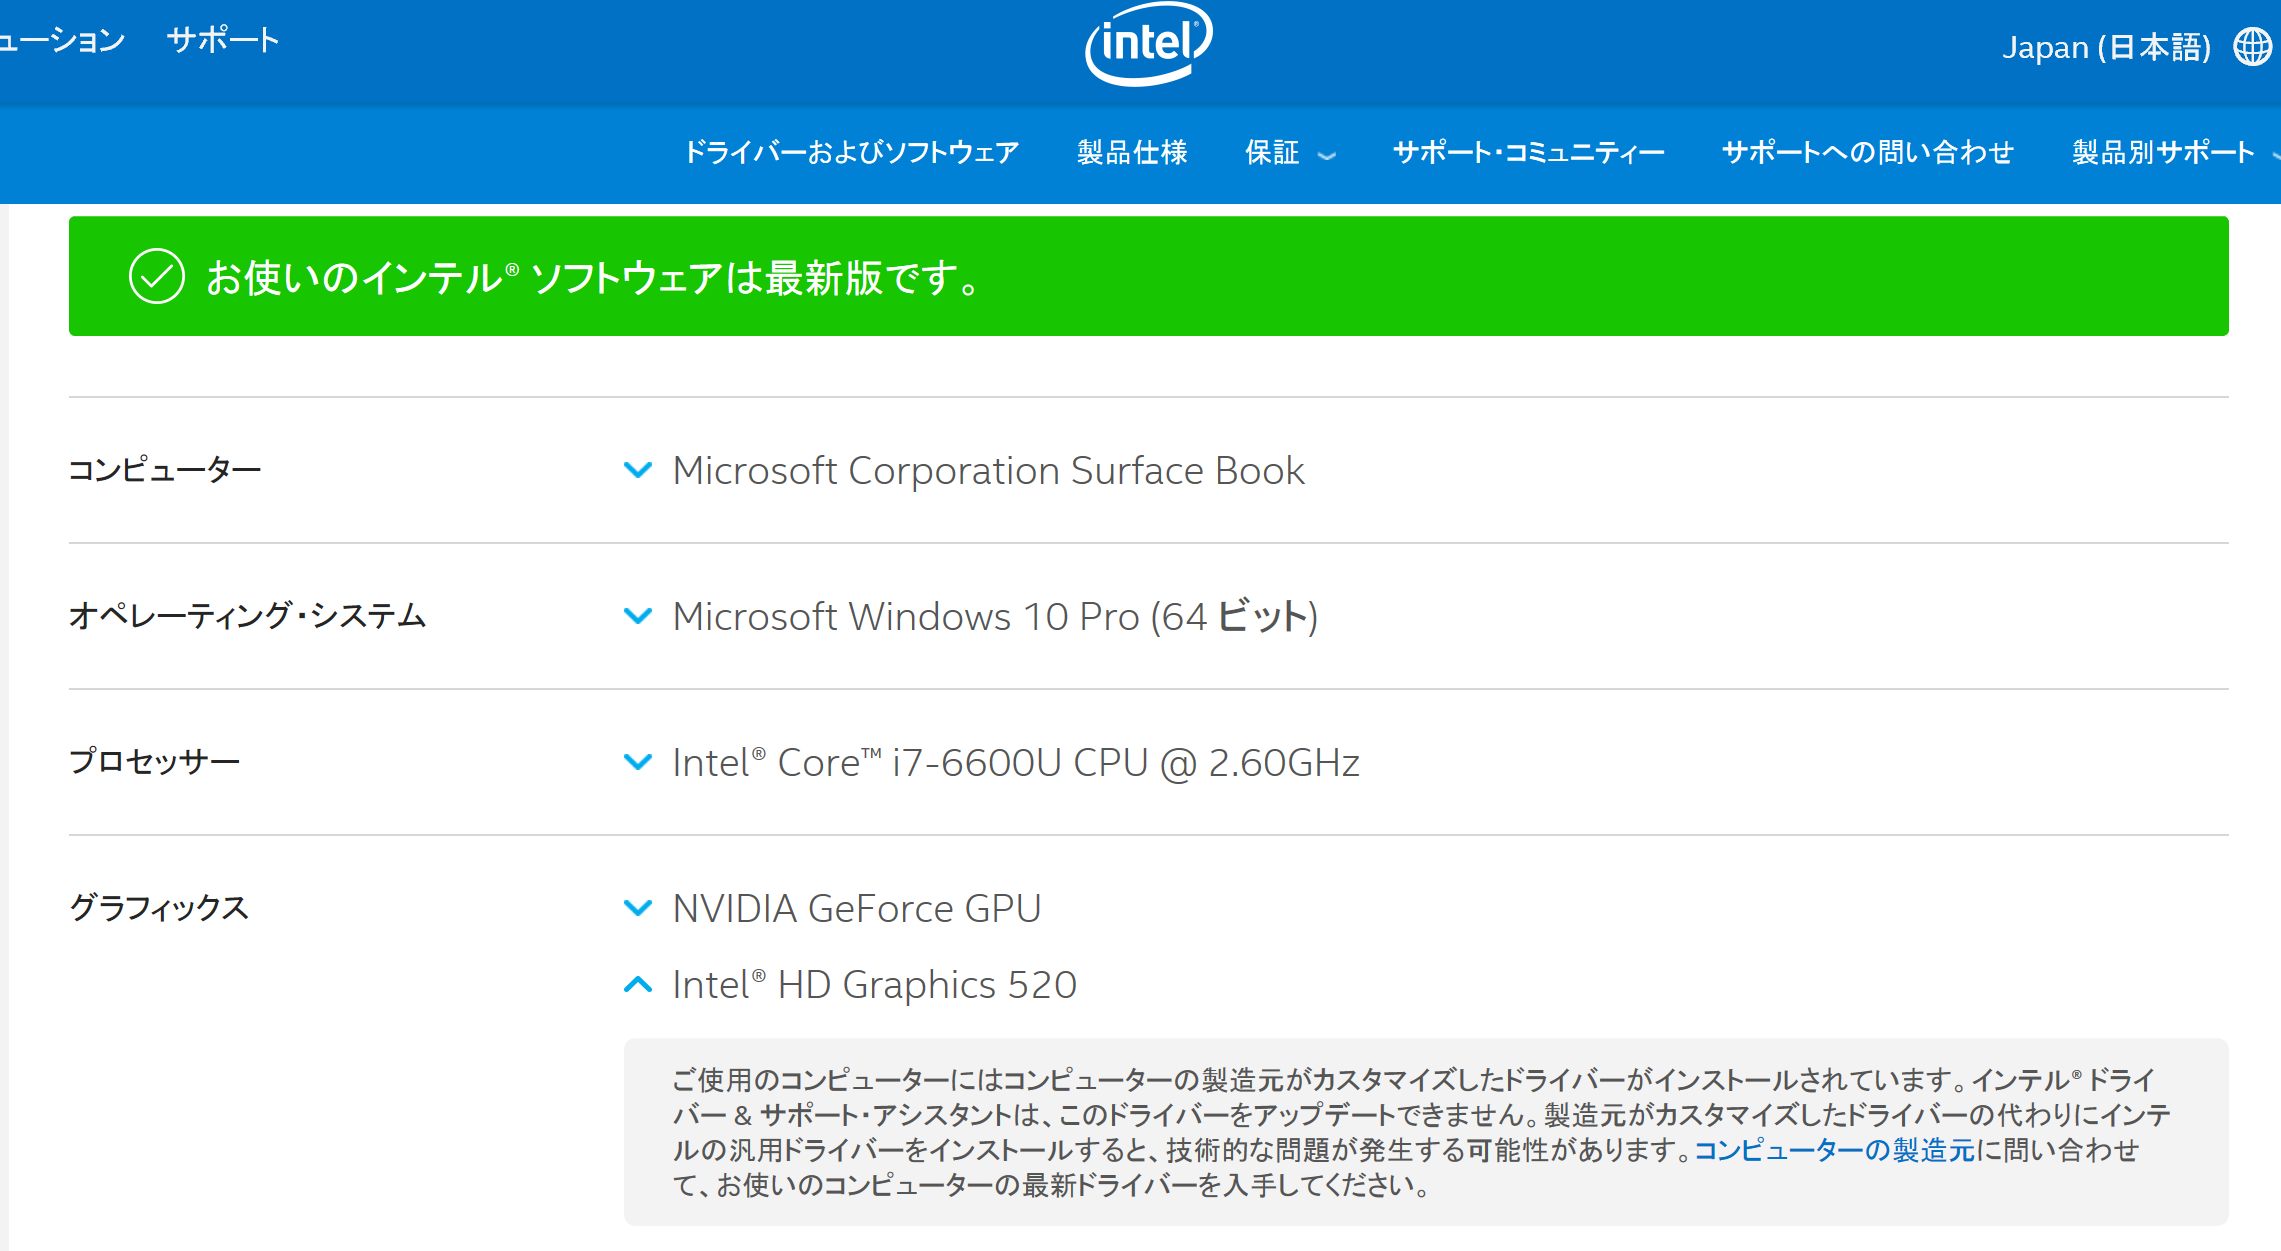
Task: Follow the コンピューターの製造元 link
Action: (1834, 1150)
